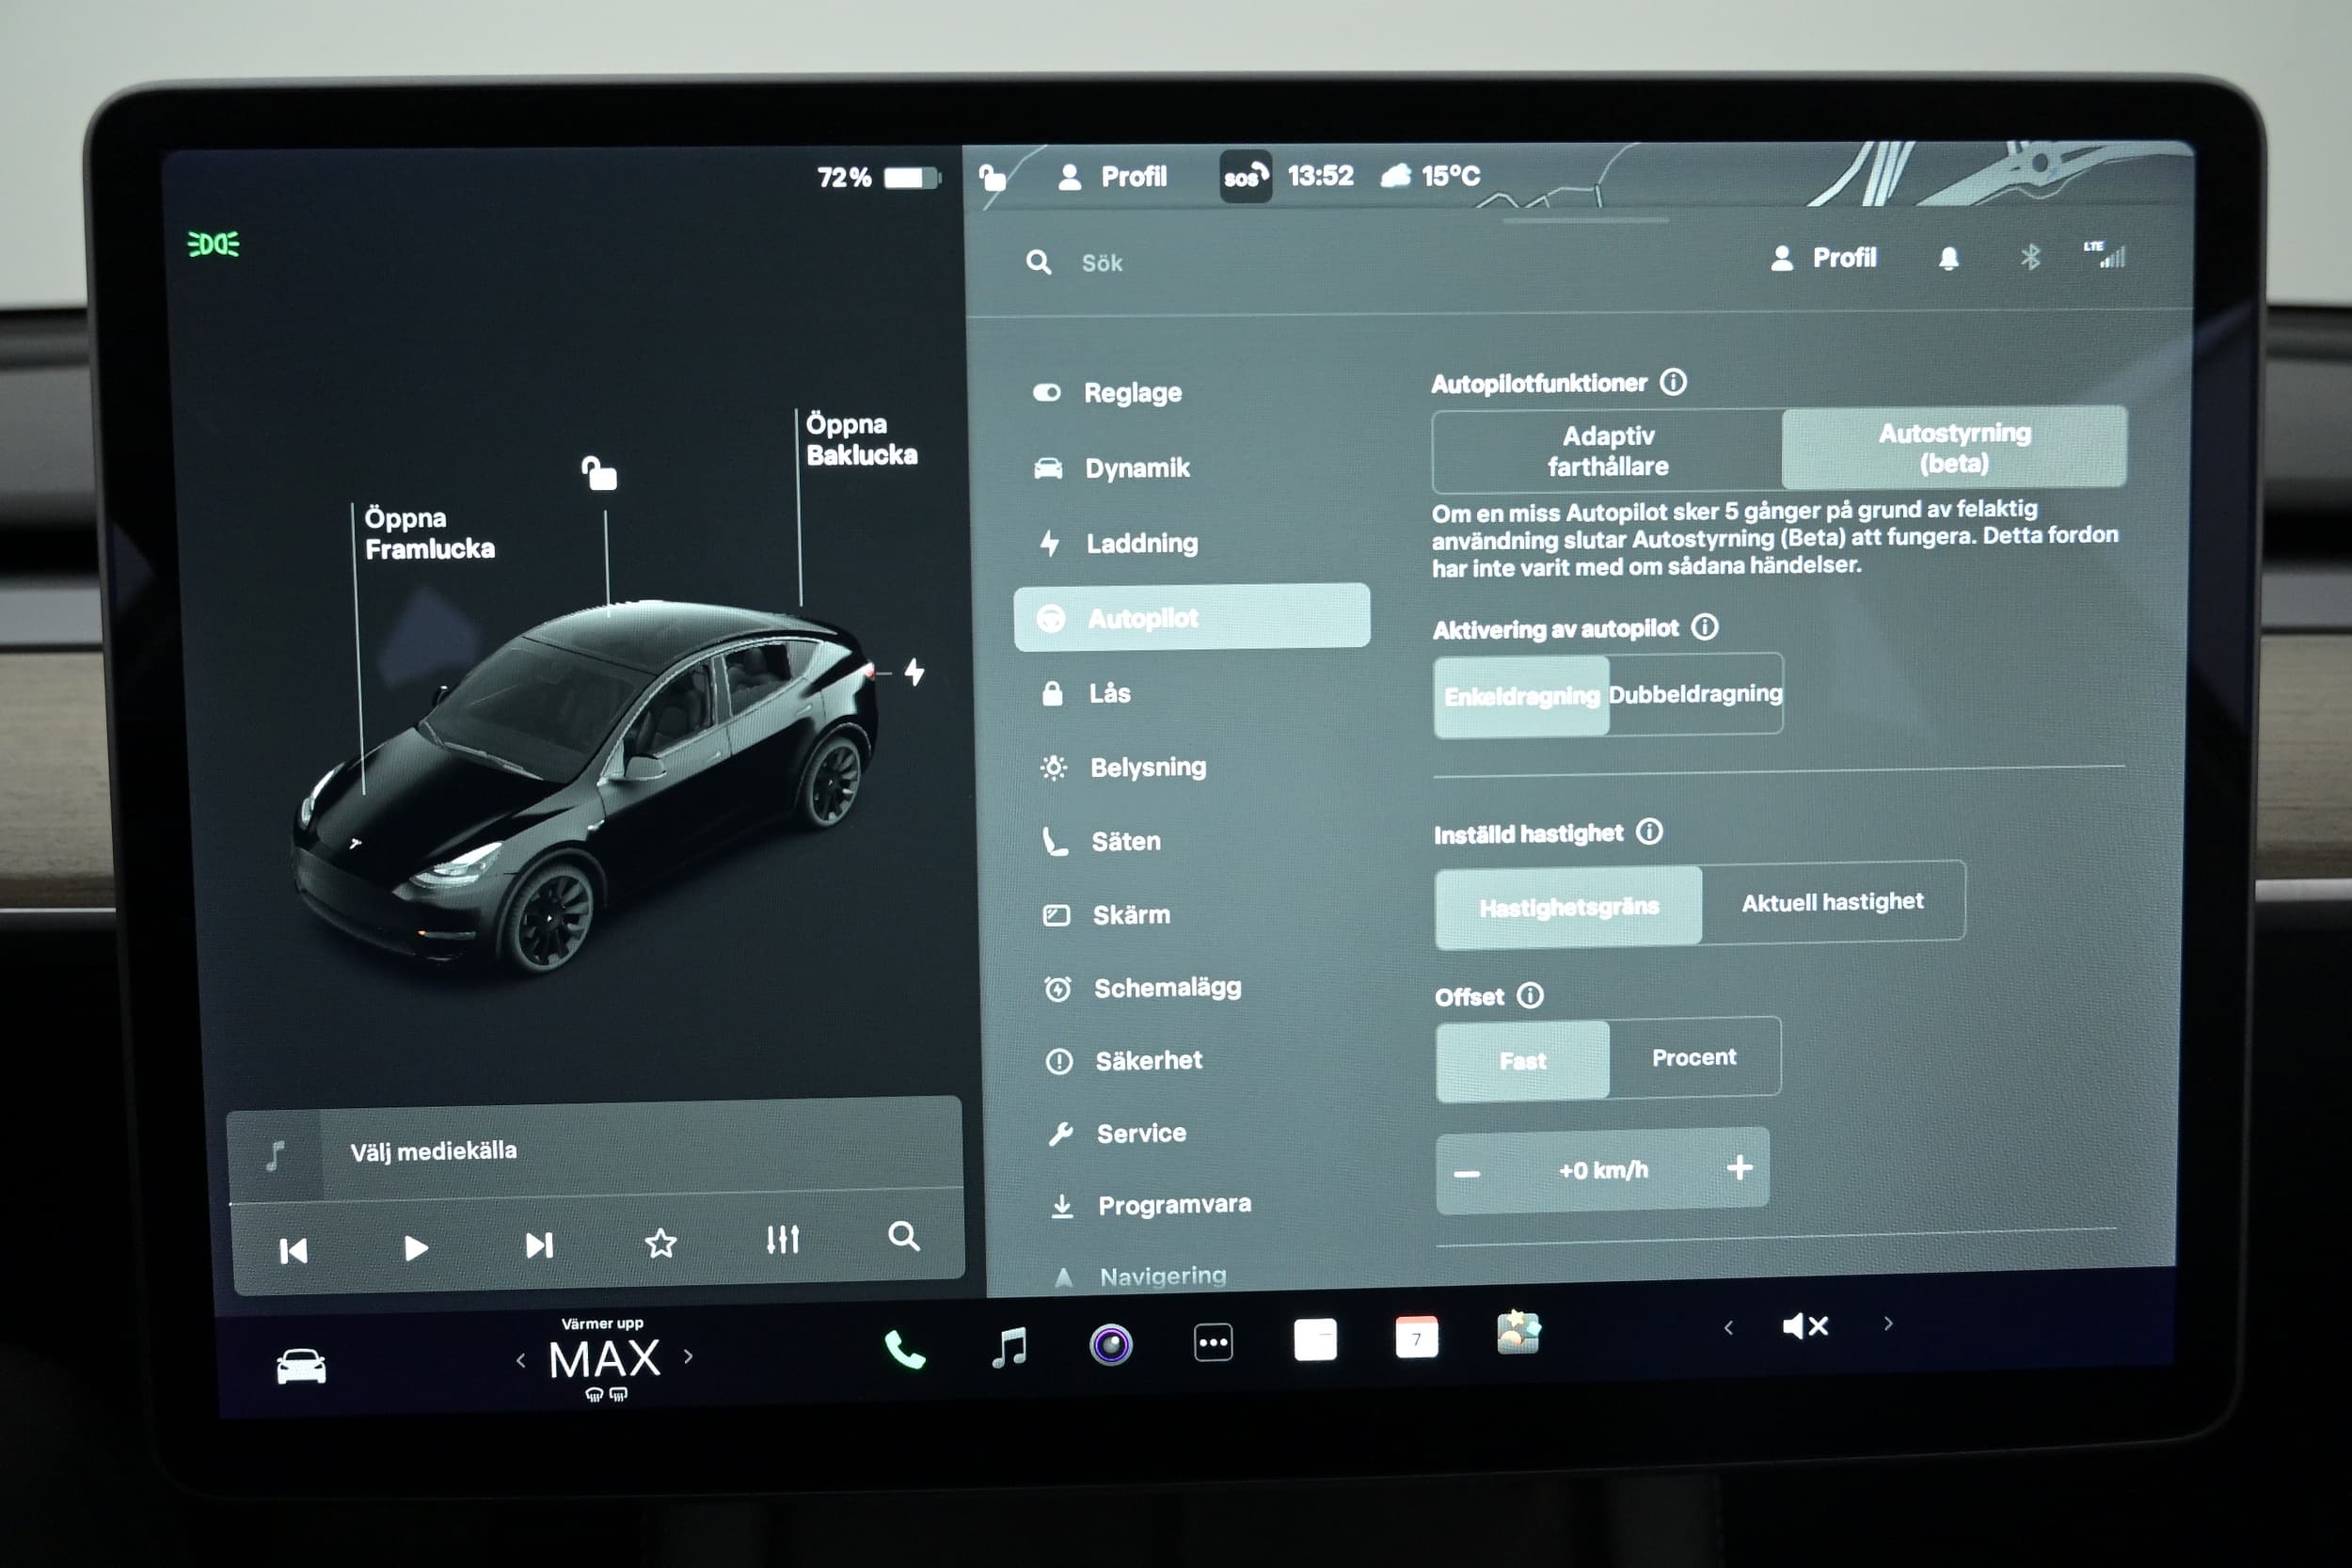2352x1568 pixels.
Task: Tap the headlights indicator icon
Action: [x=213, y=243]
